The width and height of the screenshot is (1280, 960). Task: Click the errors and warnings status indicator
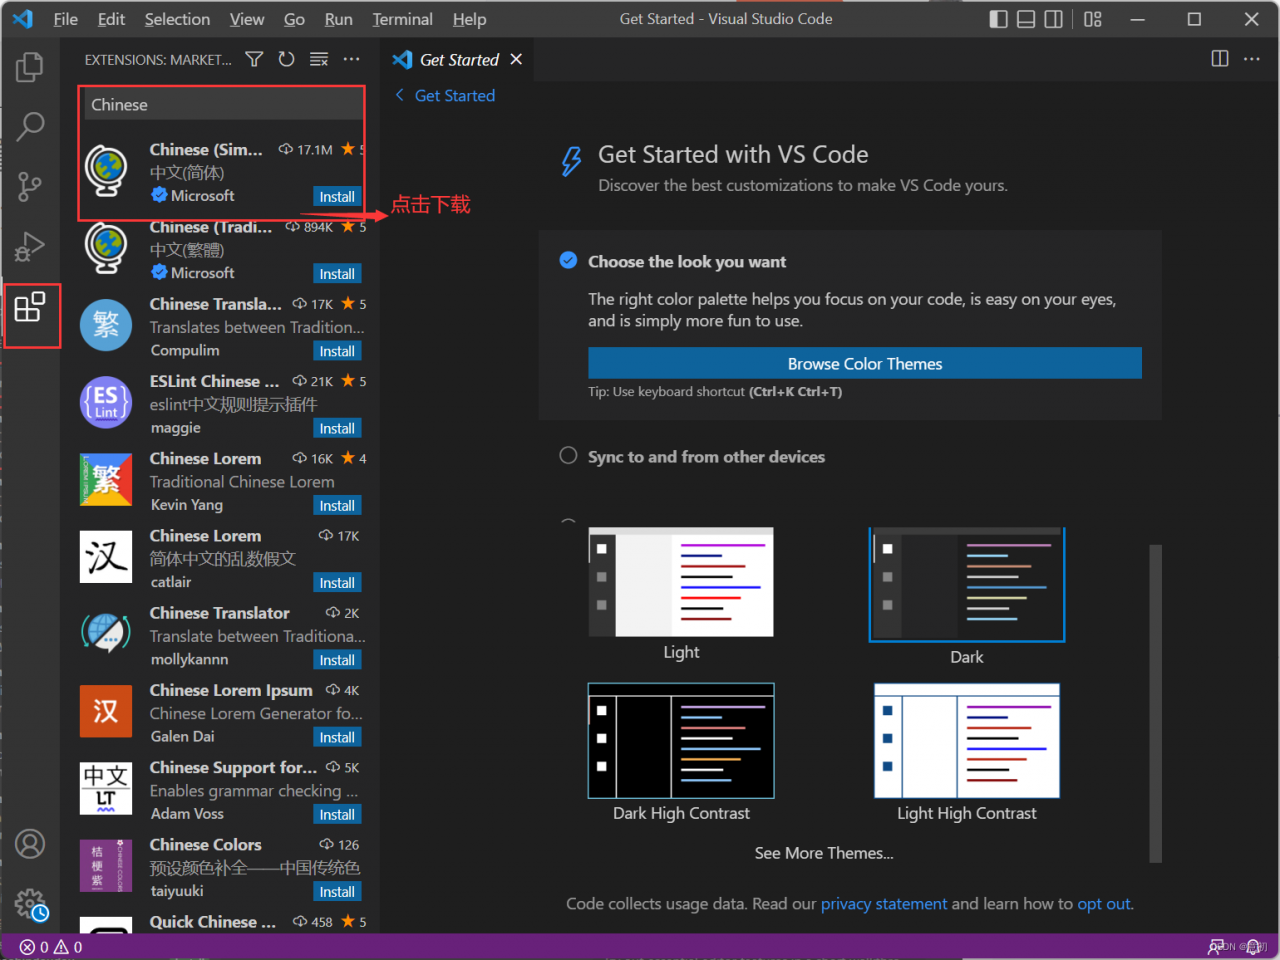point(51,947)
